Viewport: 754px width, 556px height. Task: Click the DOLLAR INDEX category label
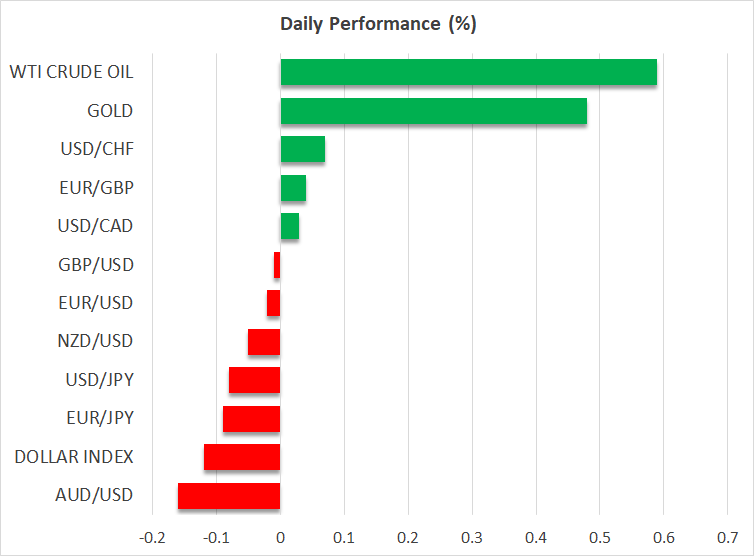pos(74,457)
